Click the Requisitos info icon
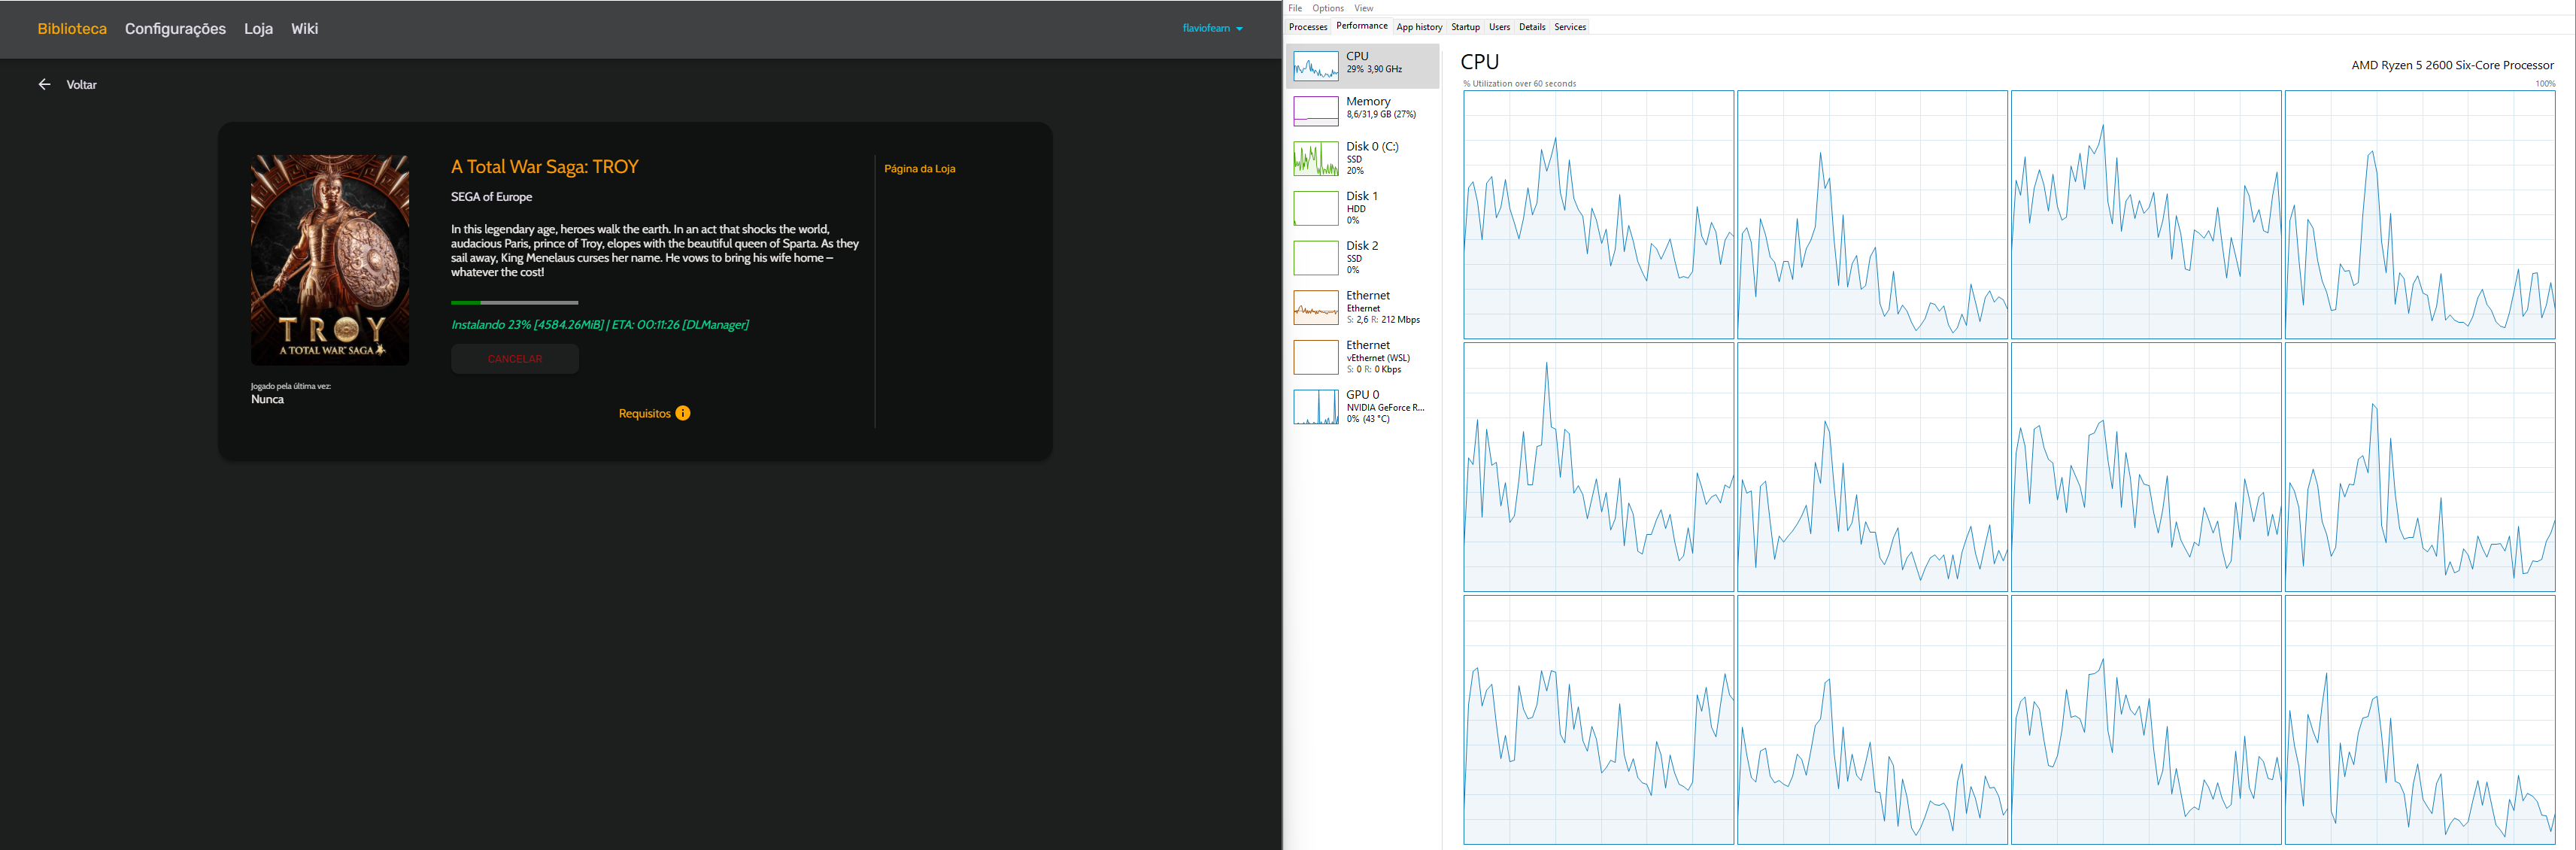 click(682, 412)
